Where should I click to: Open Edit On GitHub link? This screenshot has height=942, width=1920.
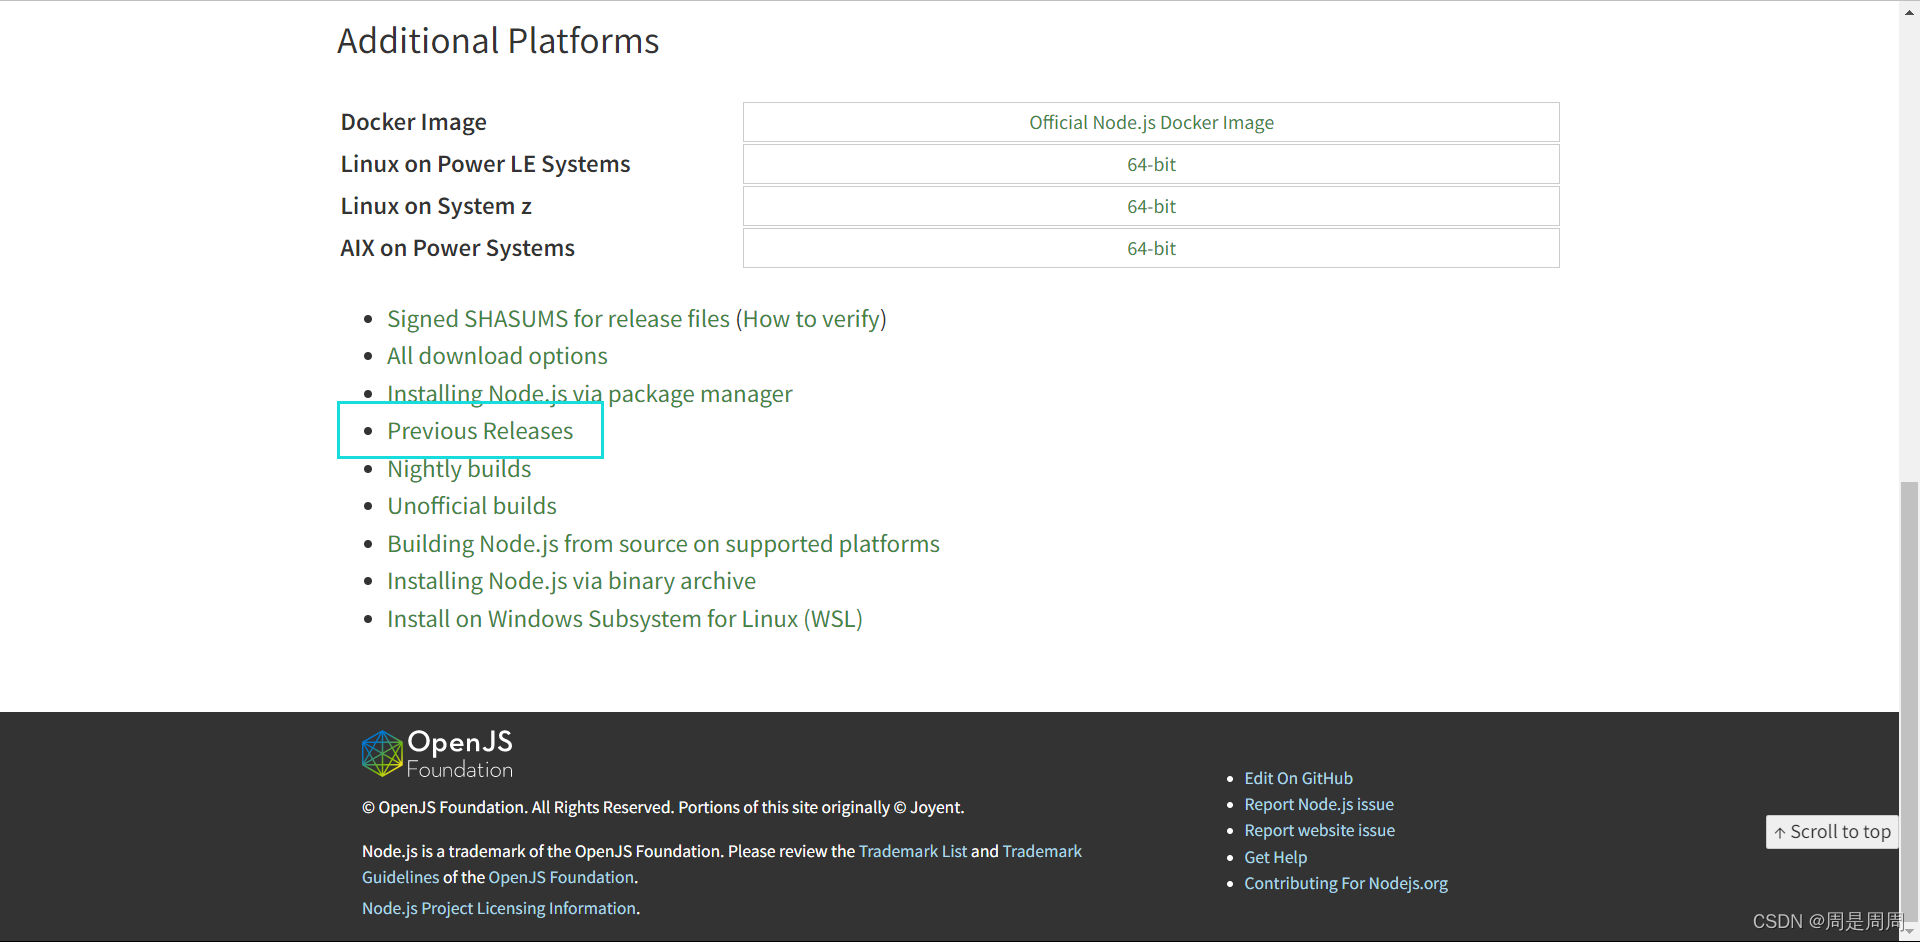pyautogui.click(x=1298, y=778)
